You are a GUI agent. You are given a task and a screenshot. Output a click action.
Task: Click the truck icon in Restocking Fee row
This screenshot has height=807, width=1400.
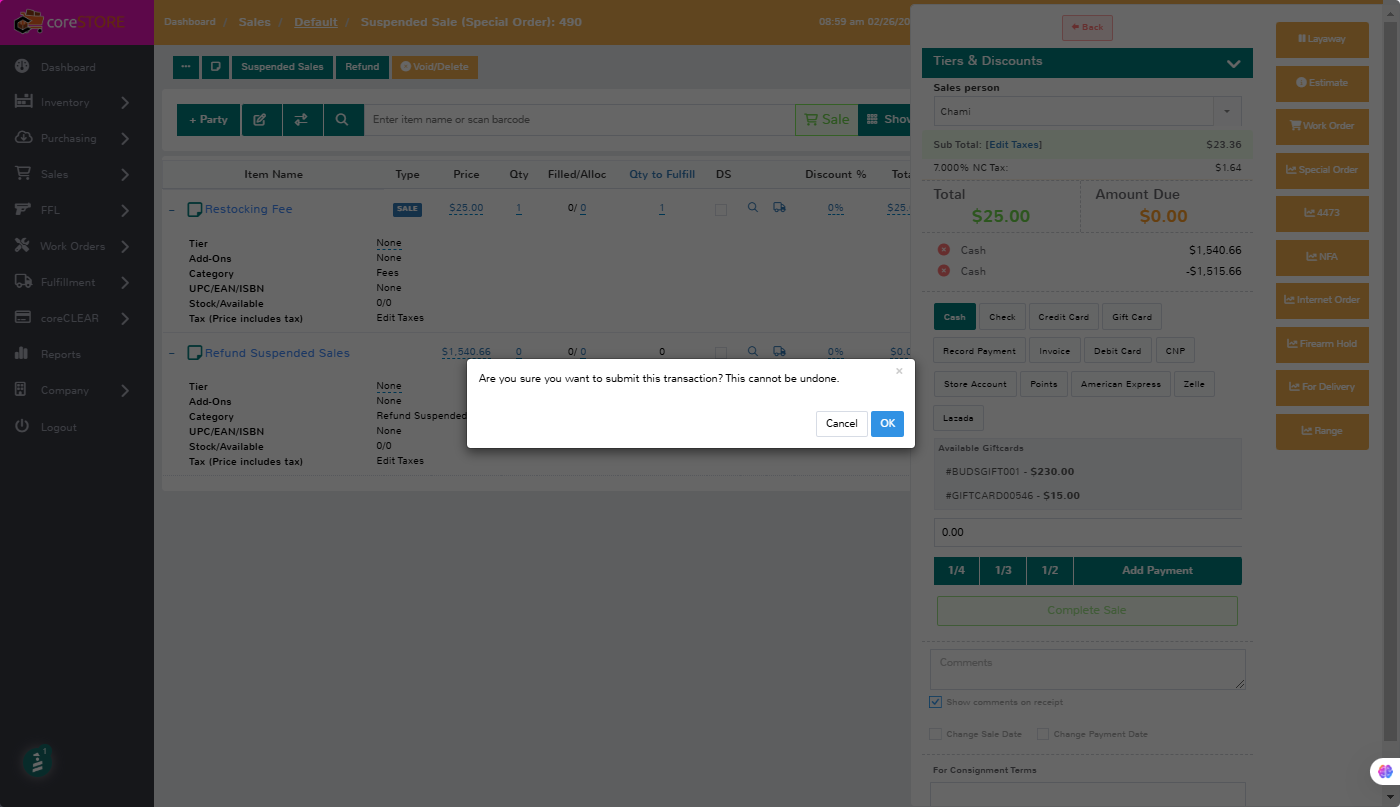[x=779, y=209]
